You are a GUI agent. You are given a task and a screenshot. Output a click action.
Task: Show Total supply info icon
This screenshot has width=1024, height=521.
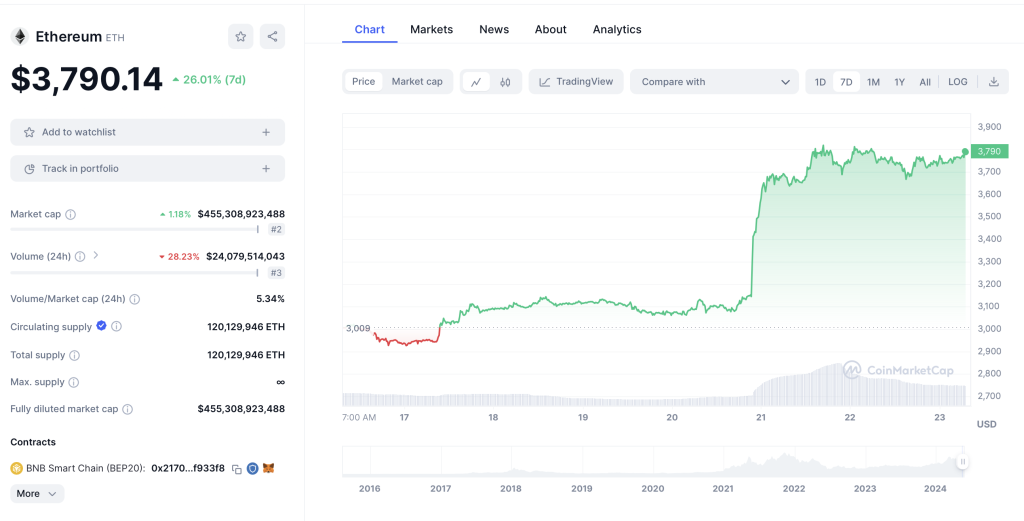[x=74, y=355]
